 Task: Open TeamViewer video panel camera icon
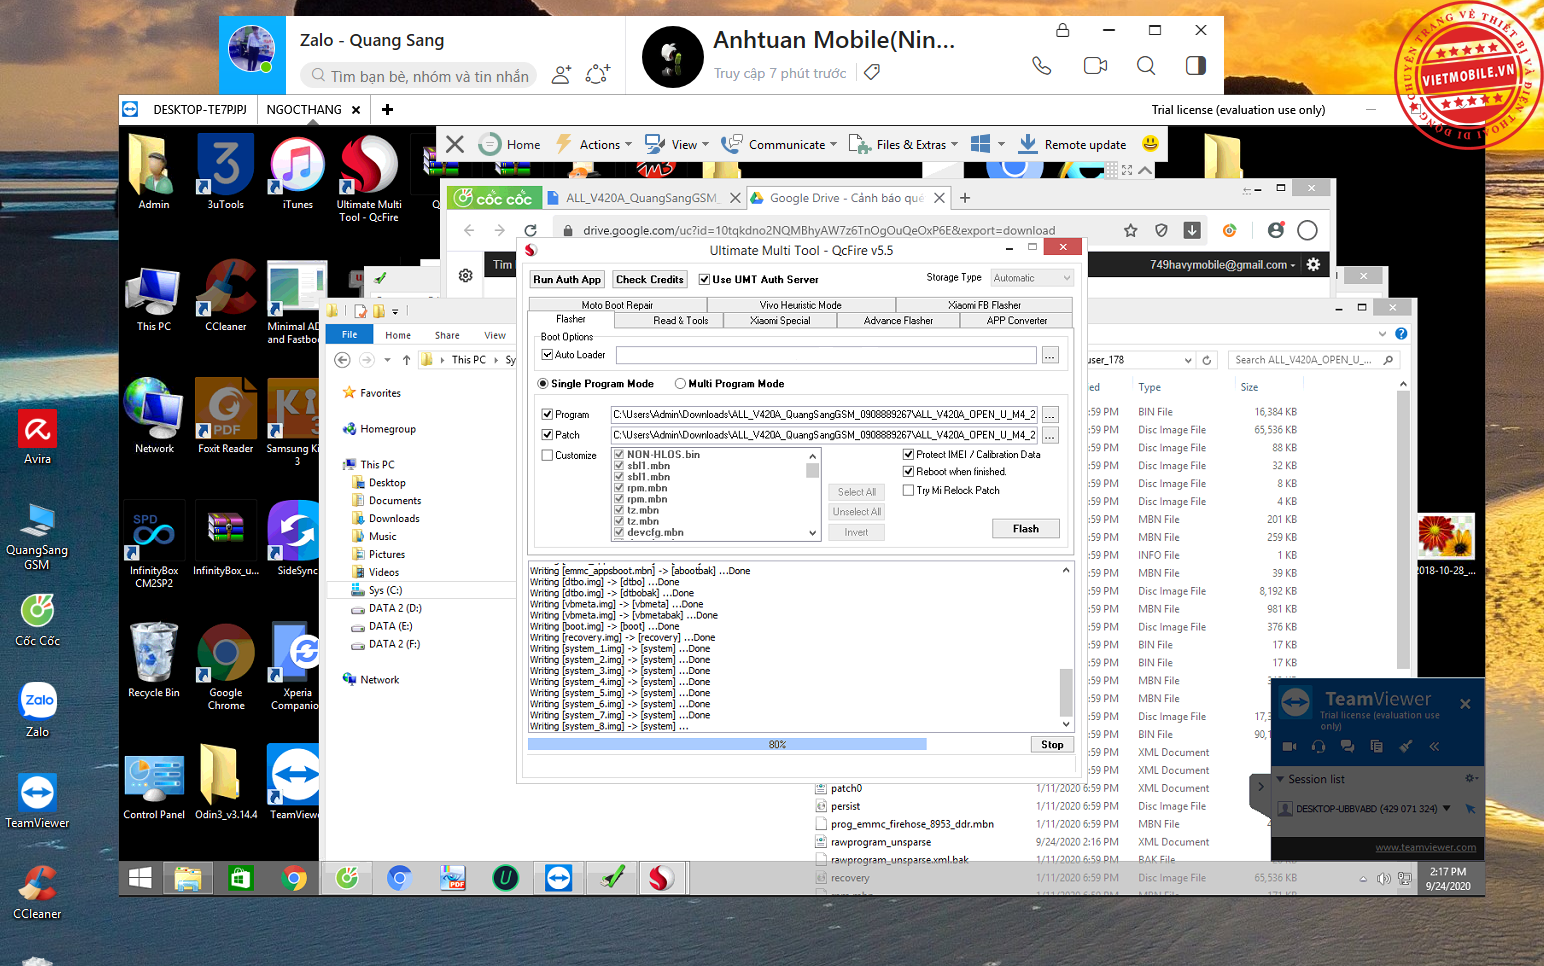[x=1289, y=746]
